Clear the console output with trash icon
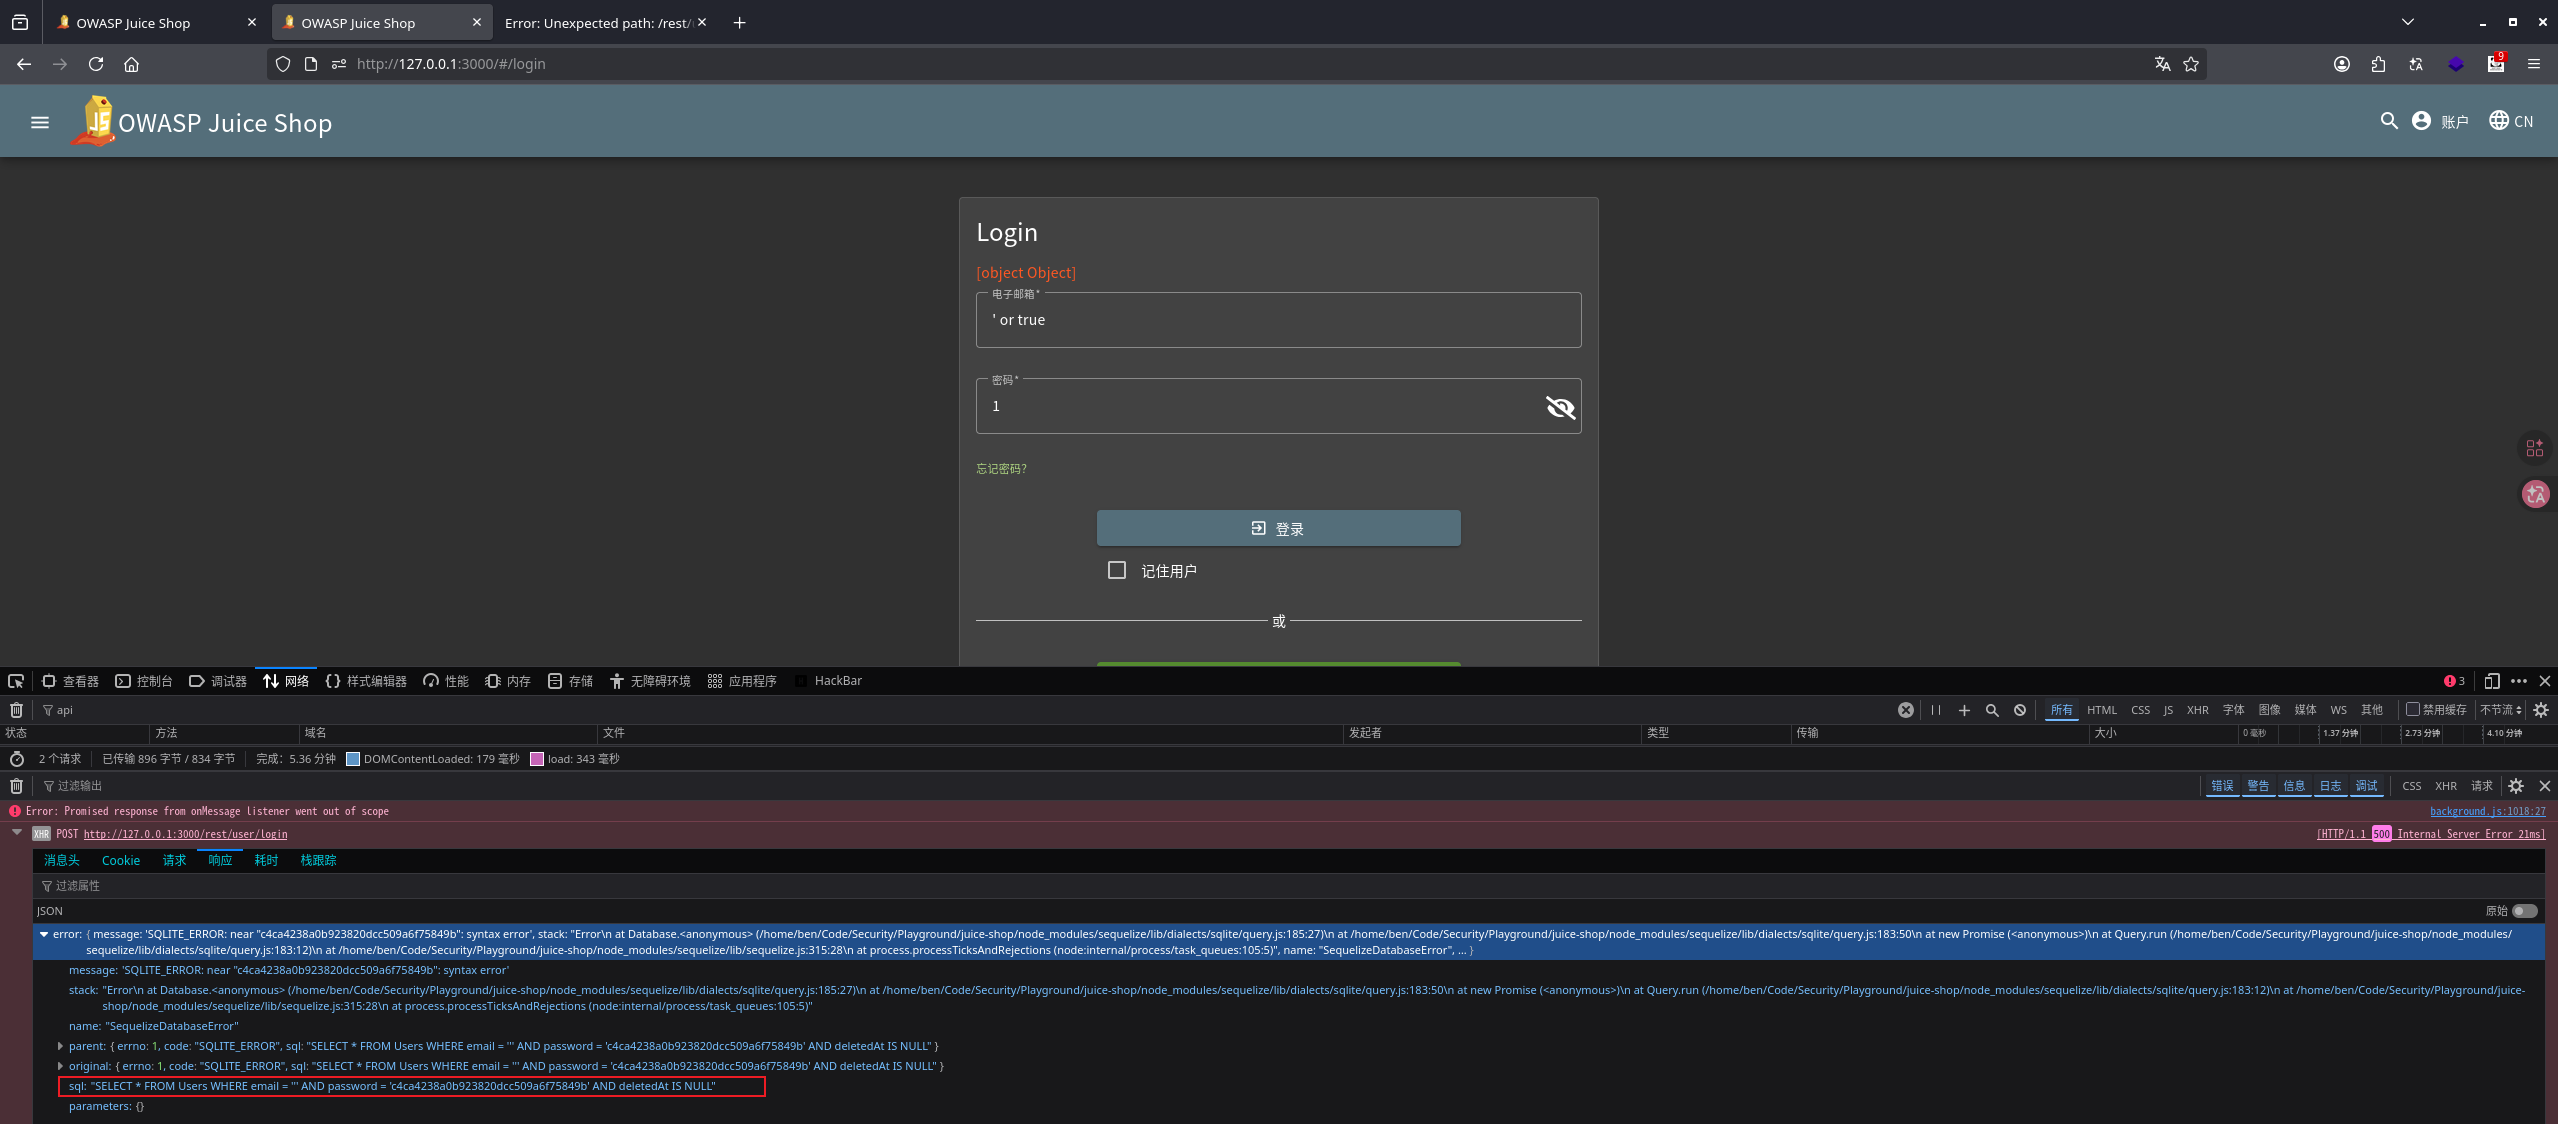 pyautogui.click(x=16, y=786)
